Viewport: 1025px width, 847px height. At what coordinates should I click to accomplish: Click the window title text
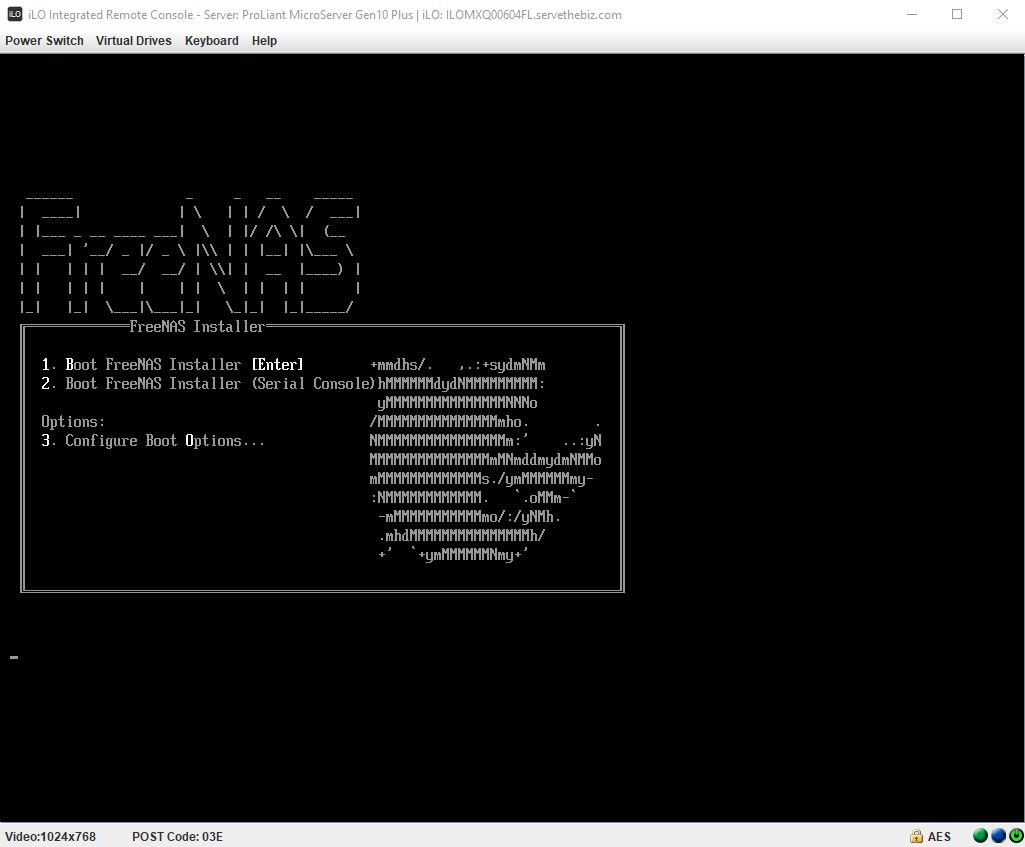325,14
